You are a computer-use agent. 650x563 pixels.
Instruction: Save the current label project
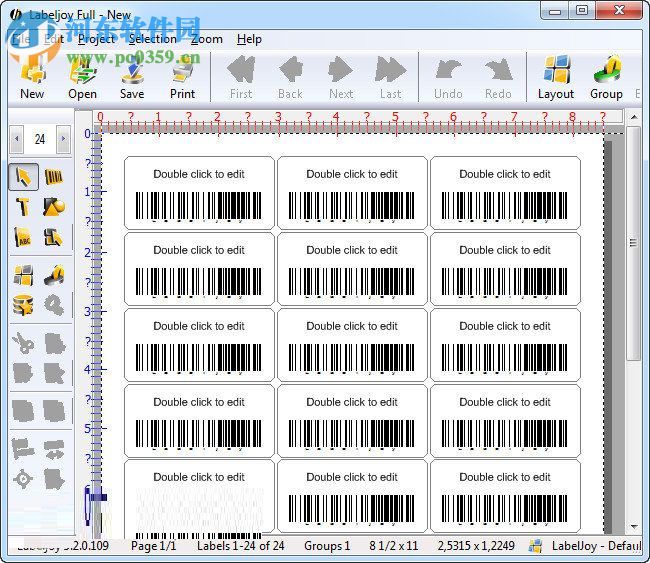(132, 78)
